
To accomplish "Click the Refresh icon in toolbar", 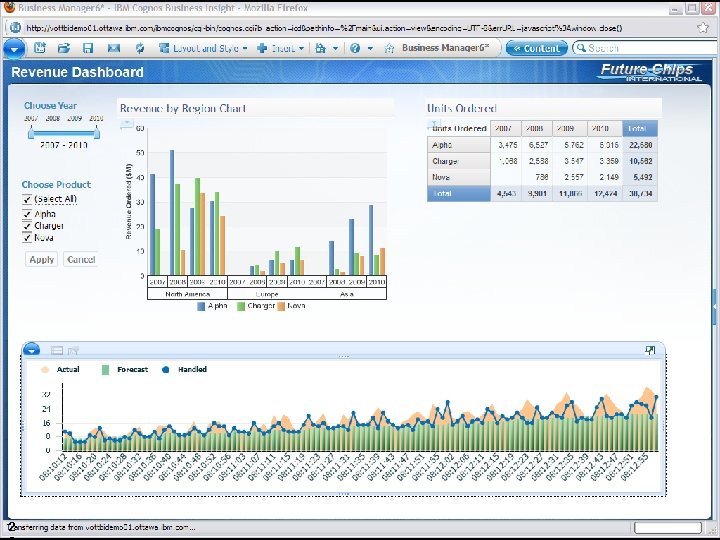I will [x=140, y=48].
